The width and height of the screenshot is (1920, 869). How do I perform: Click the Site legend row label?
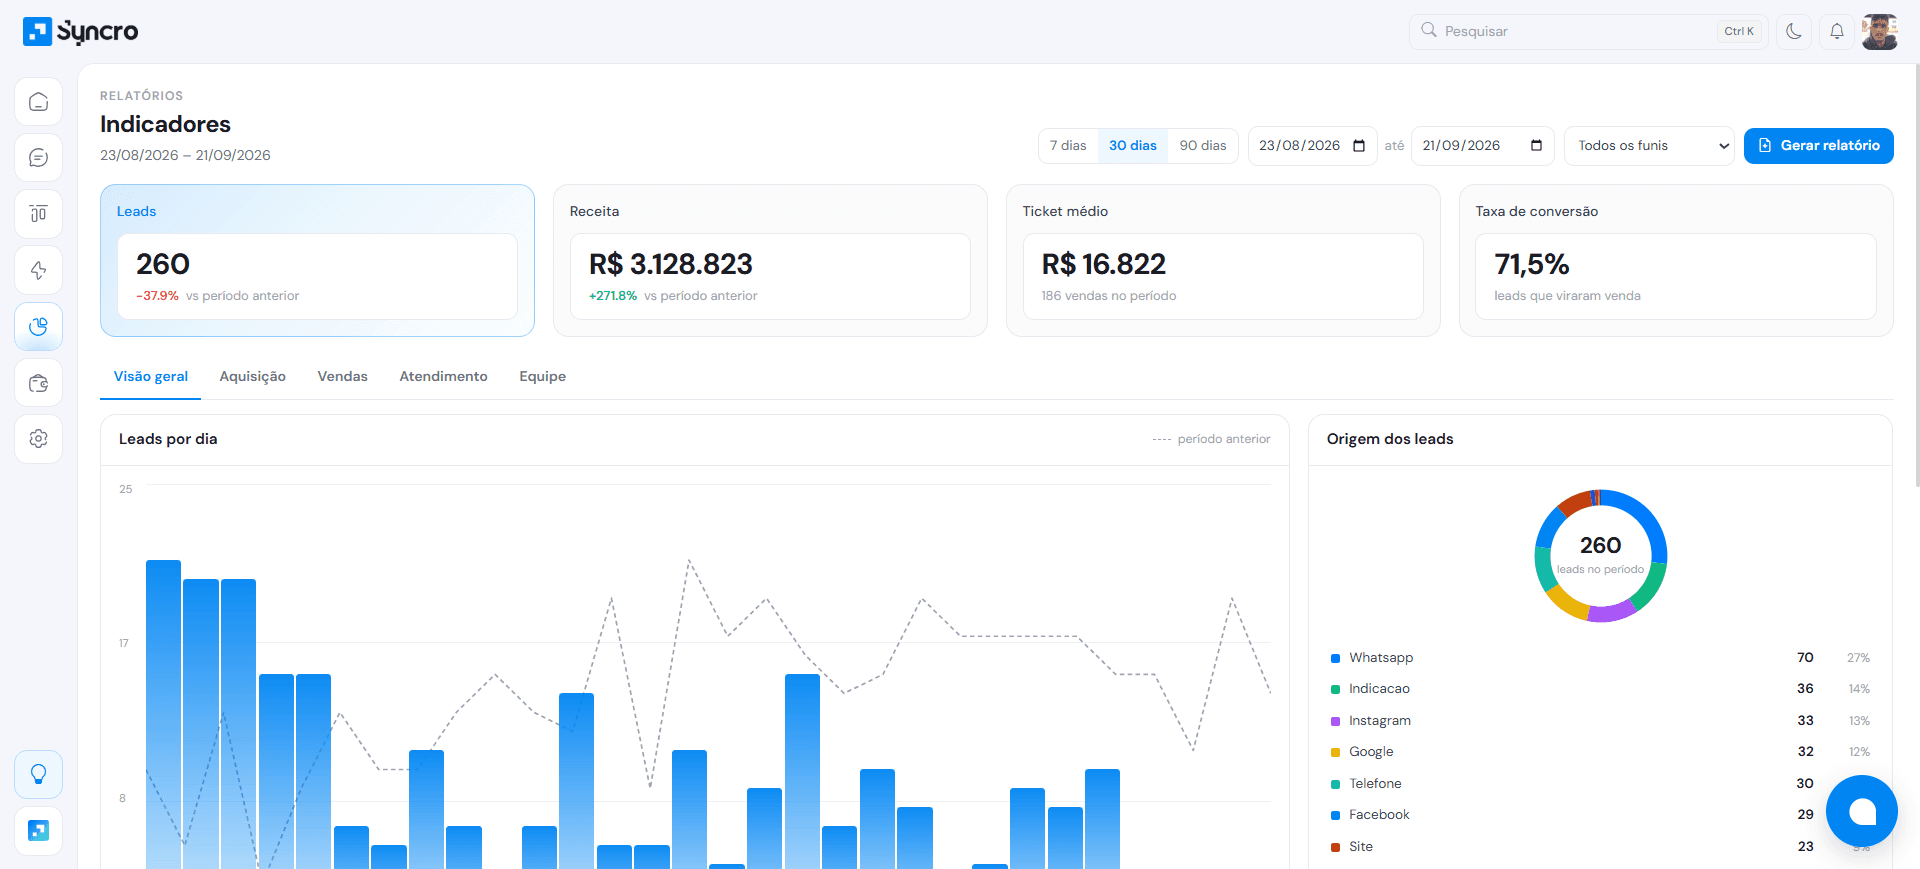[x=1361, y=847]
